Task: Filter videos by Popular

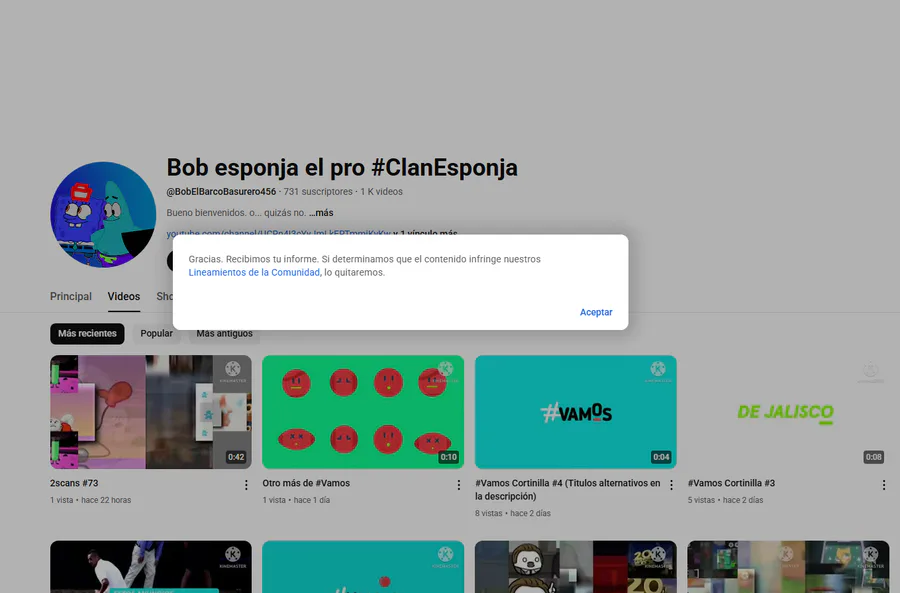Action: click(156, 334)
